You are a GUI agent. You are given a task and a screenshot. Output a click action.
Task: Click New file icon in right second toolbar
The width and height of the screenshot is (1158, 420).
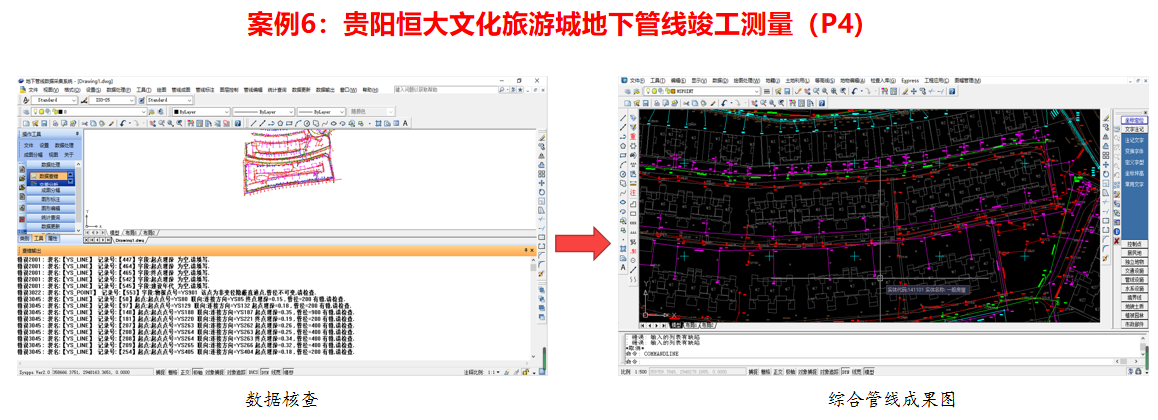coord(627,103)
